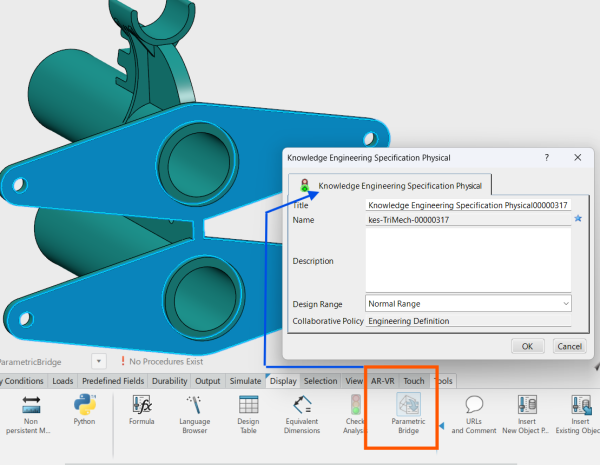This screenshot has width=600, height=465.
Task: Confirm dialog with OK button
Action: click(x=527, y=346)
